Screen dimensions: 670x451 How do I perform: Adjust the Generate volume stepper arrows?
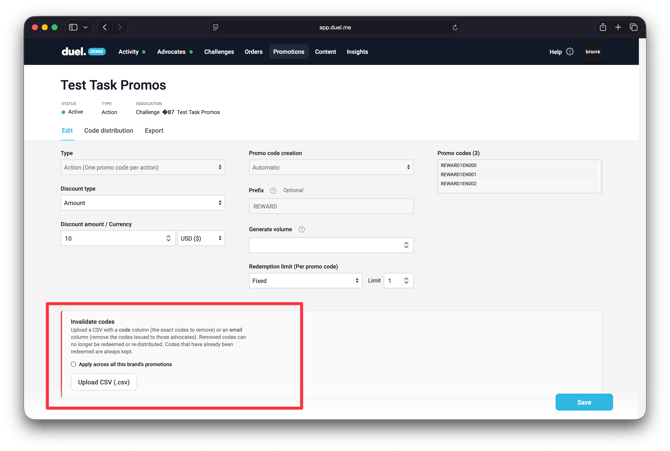(x=406, y=245)
